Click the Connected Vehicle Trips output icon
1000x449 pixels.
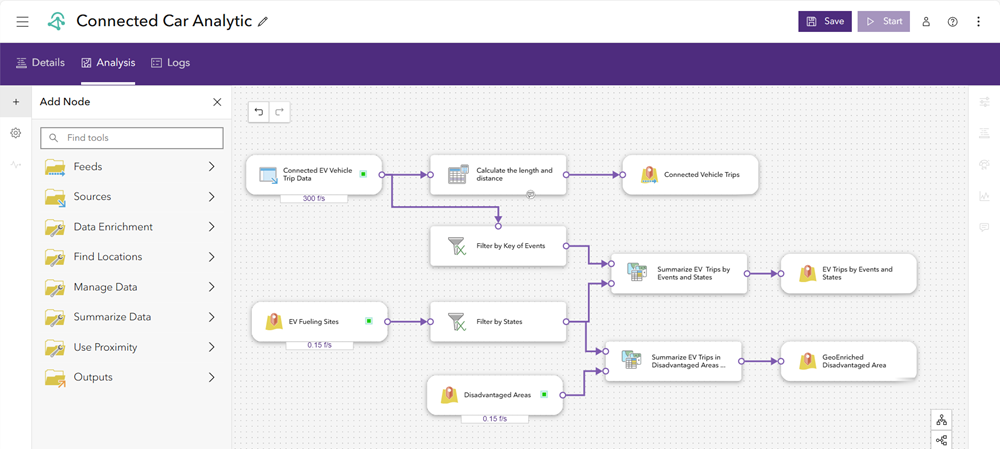click(649, 175)
